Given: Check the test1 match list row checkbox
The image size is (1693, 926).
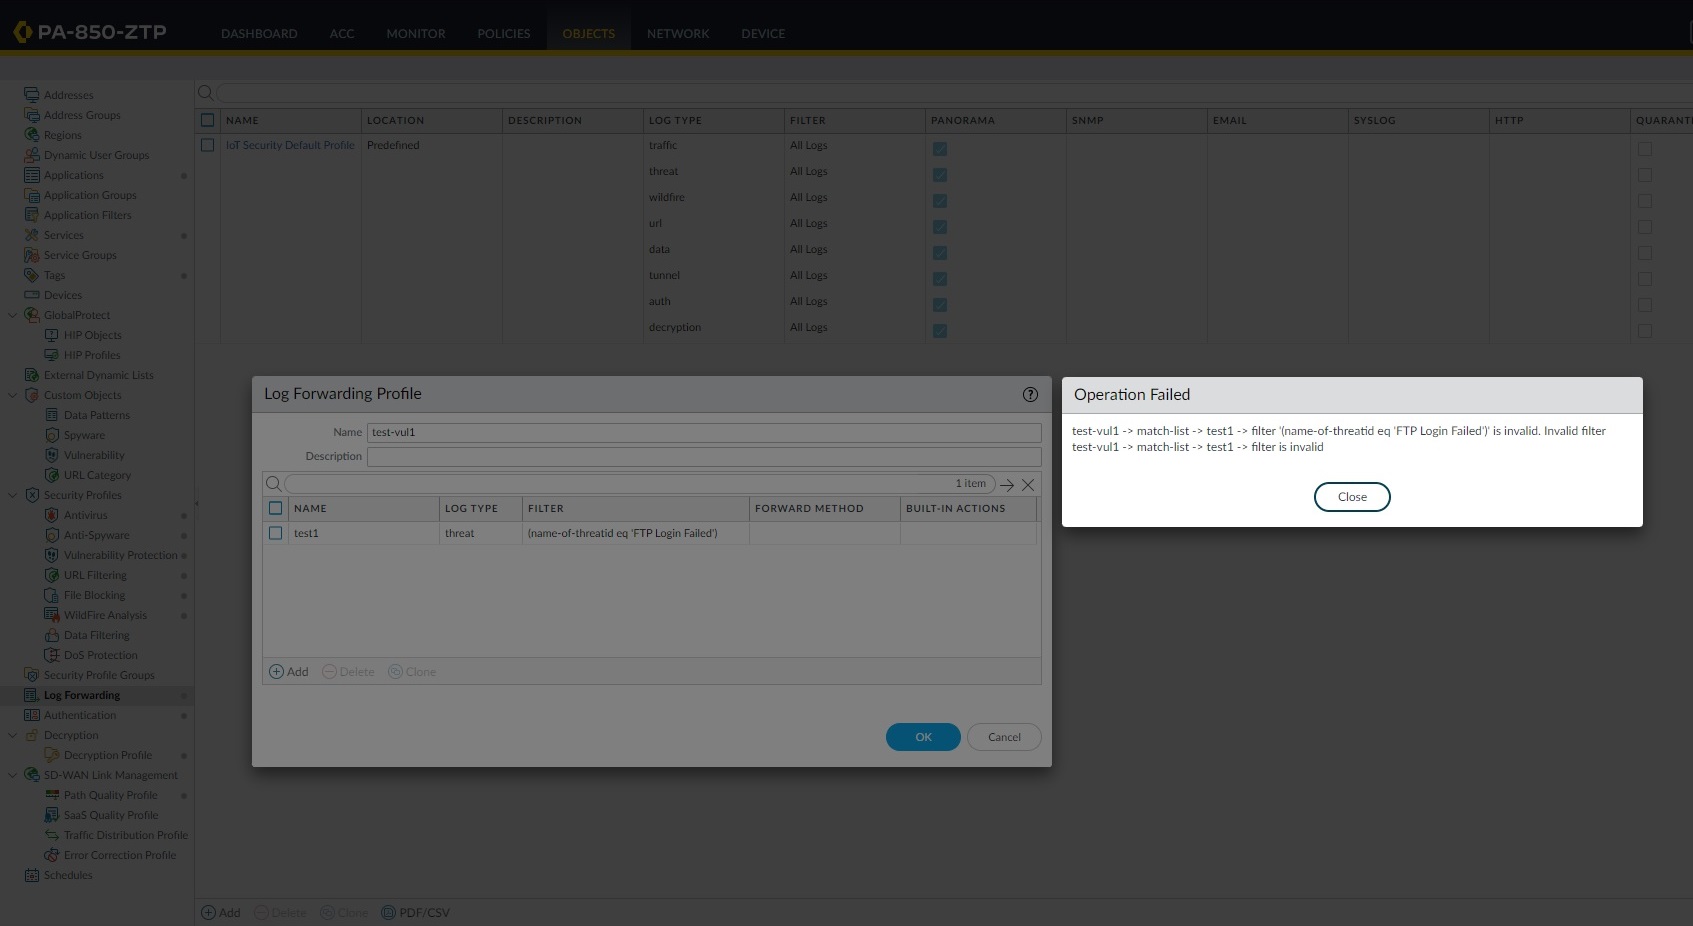Looking at the screenshot, I should coord(276,534).
